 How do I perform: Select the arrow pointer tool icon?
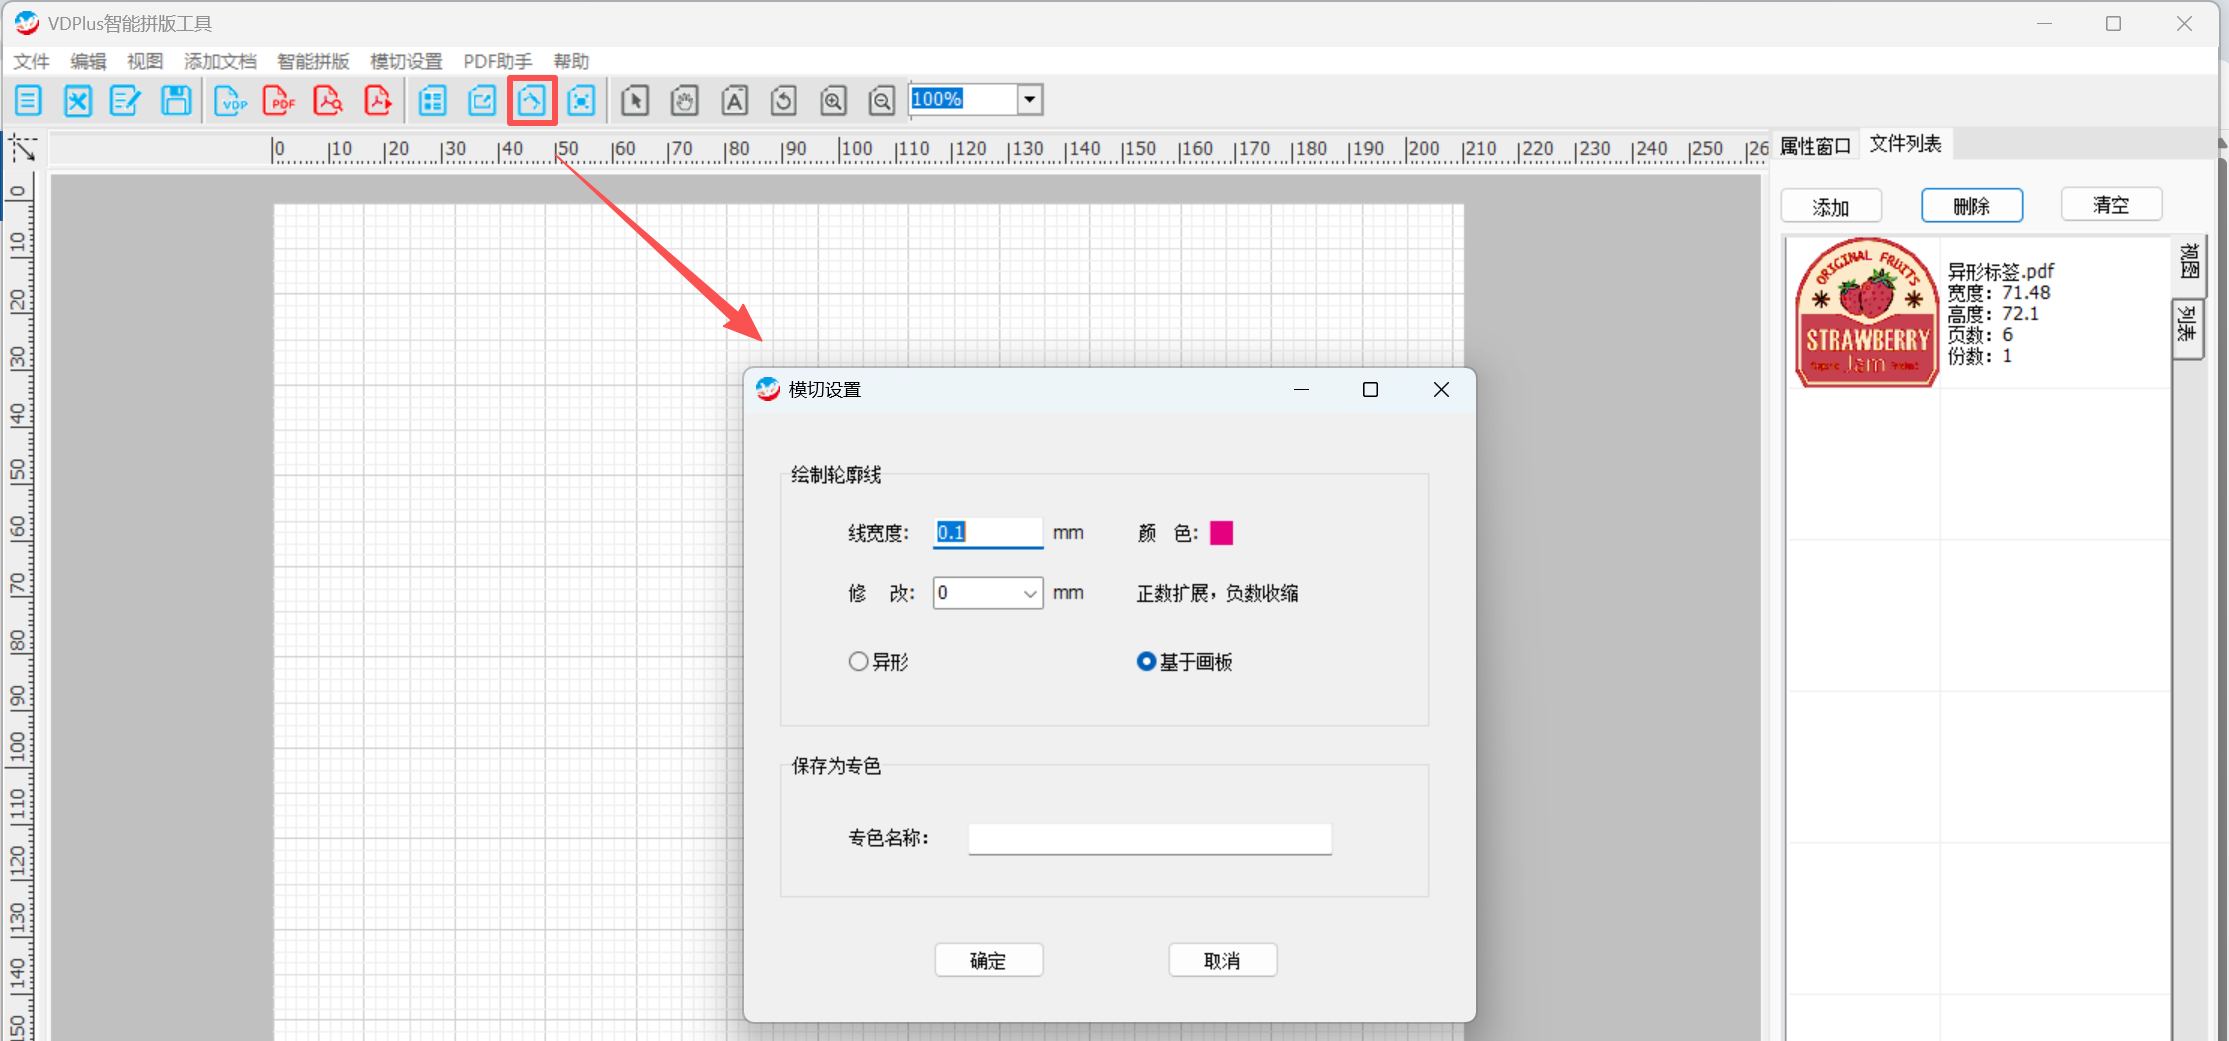point(635,100)
